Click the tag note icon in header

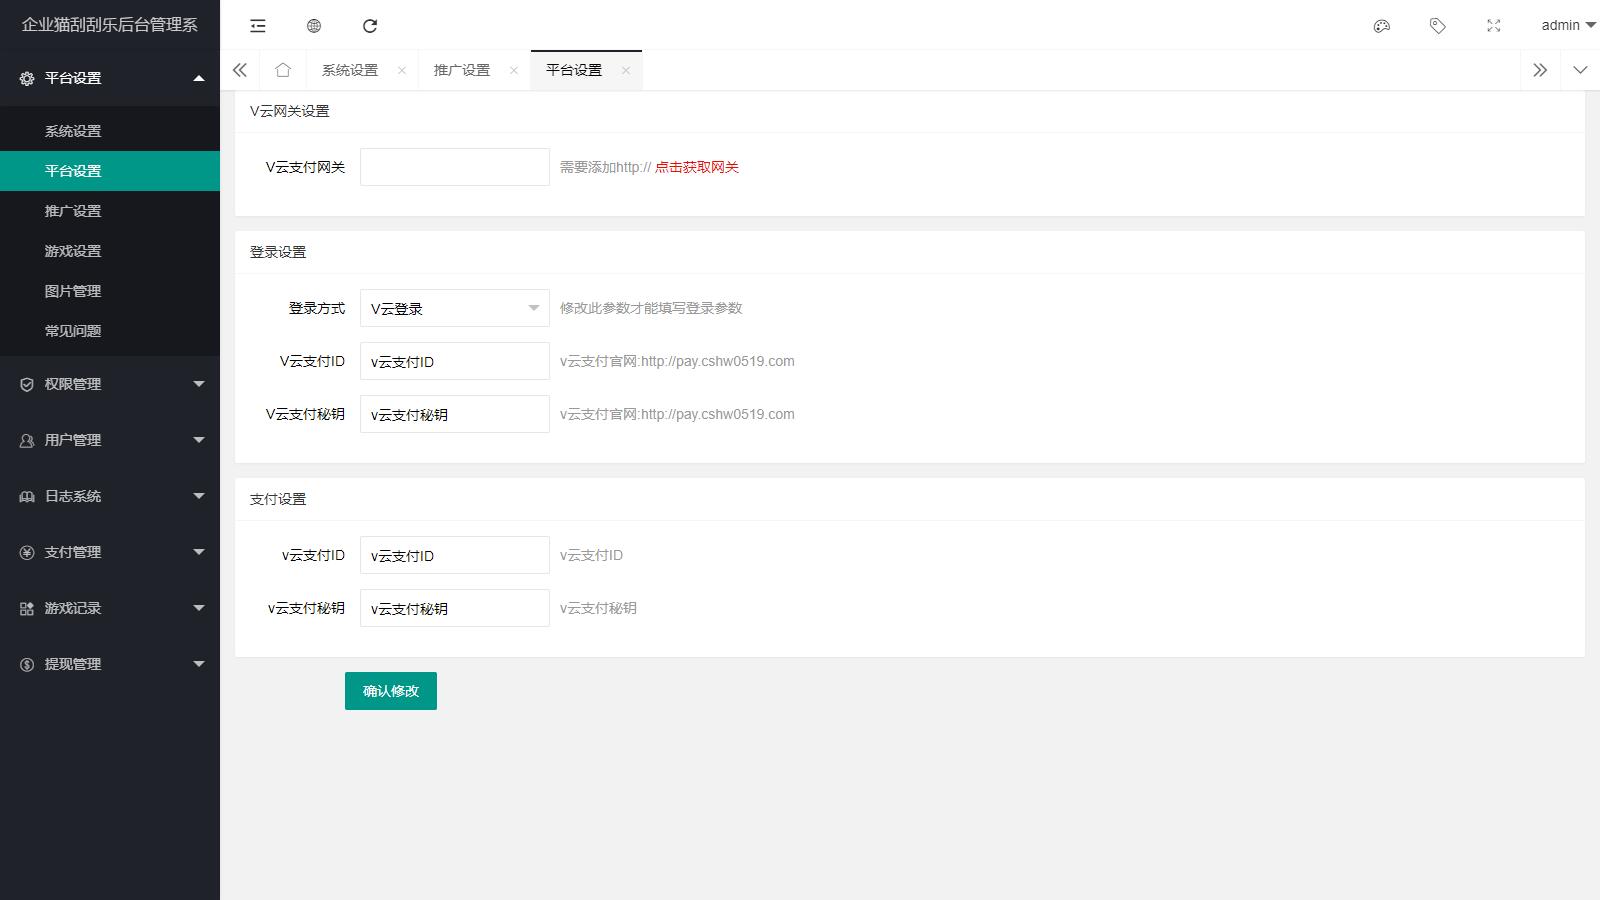(x=1438, y=26)
